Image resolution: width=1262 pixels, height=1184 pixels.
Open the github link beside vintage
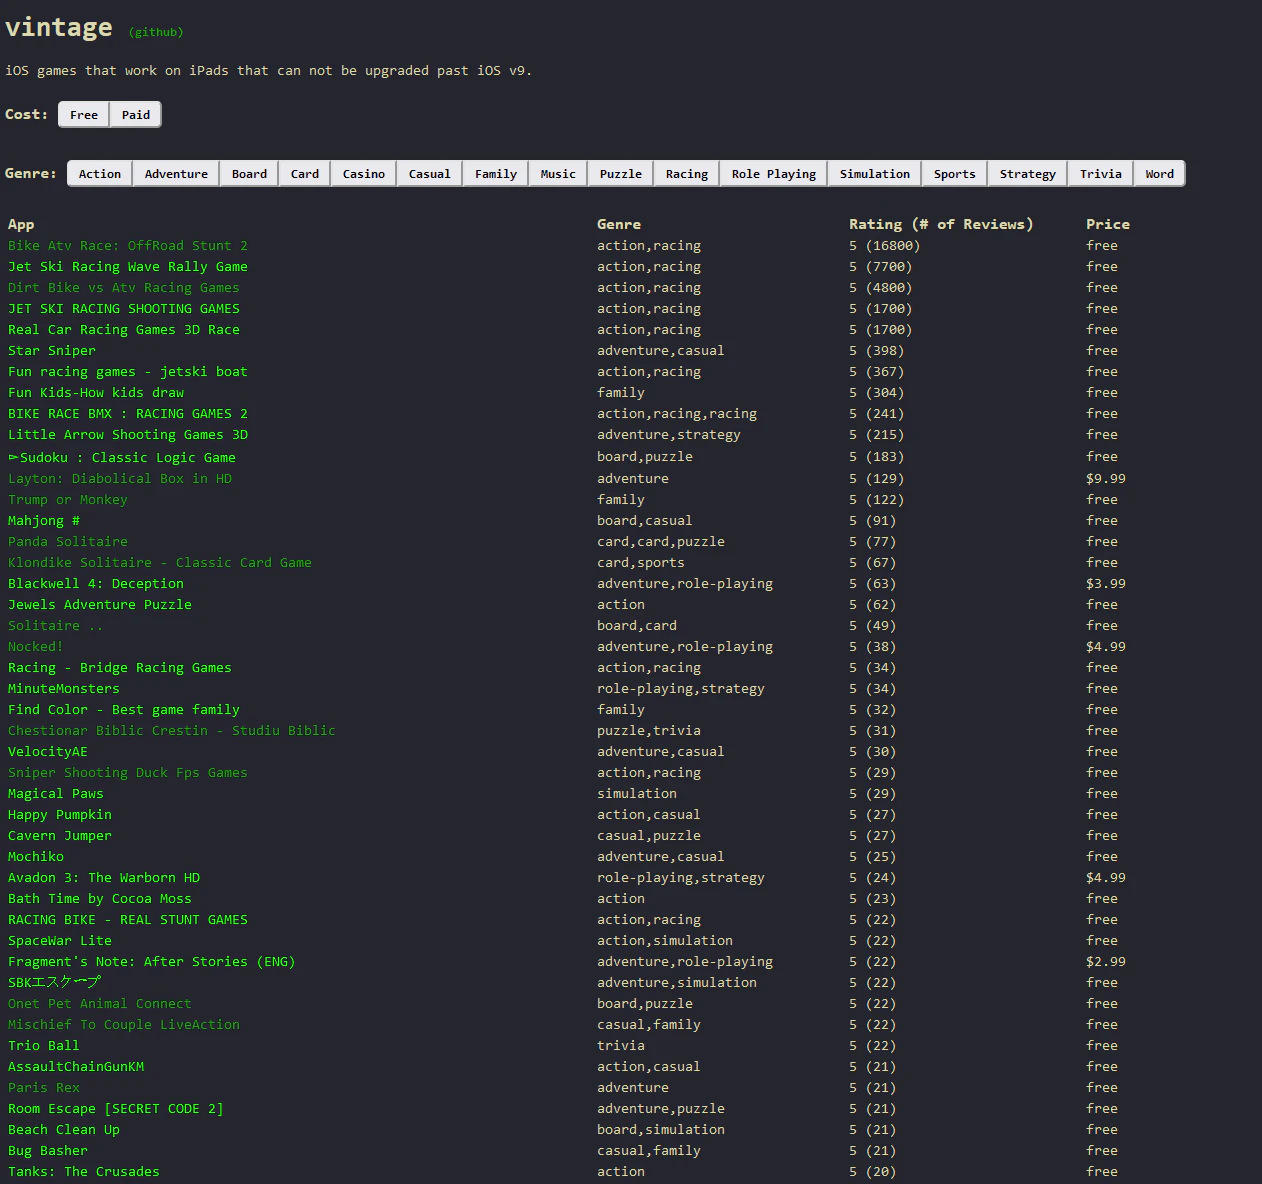156,32
